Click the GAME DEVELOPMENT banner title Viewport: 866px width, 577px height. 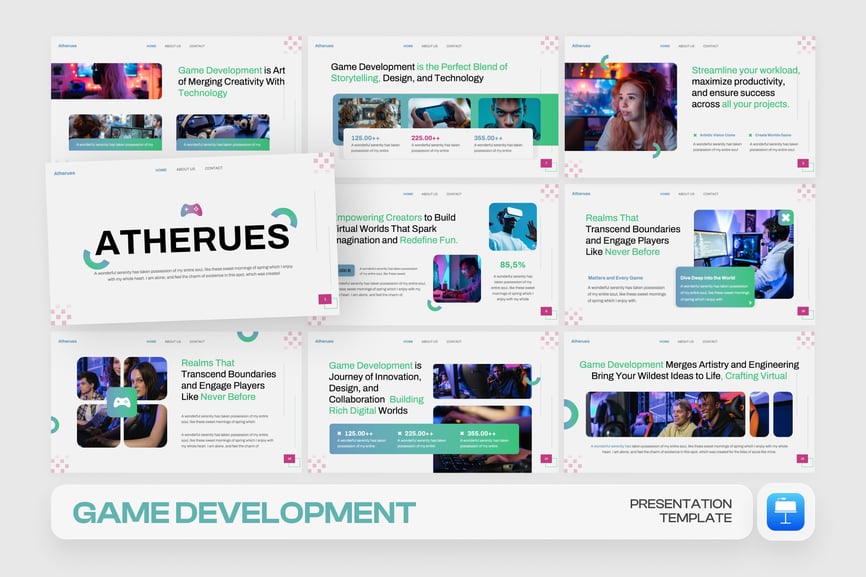244,512
